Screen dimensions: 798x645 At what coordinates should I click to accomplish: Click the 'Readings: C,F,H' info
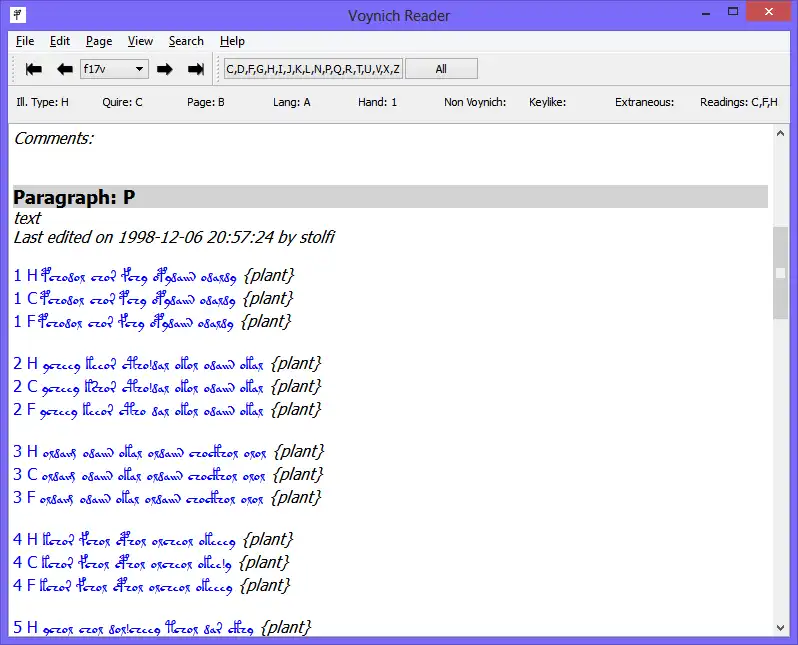(738, 102)
